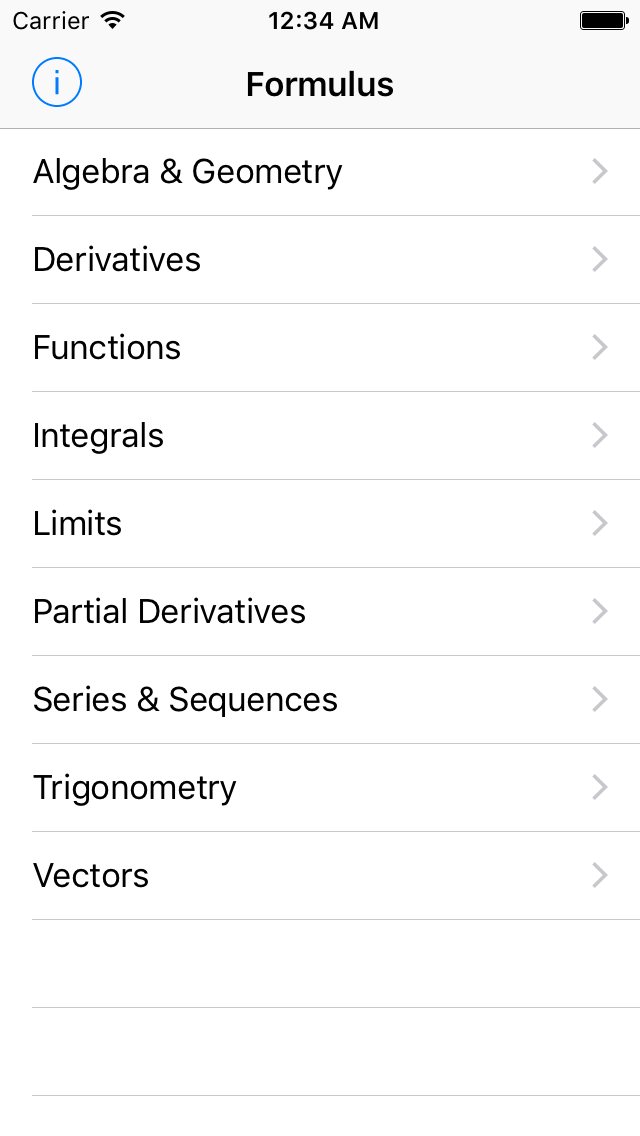Open Partial Derivatives formulas

(x=169, y=612)
